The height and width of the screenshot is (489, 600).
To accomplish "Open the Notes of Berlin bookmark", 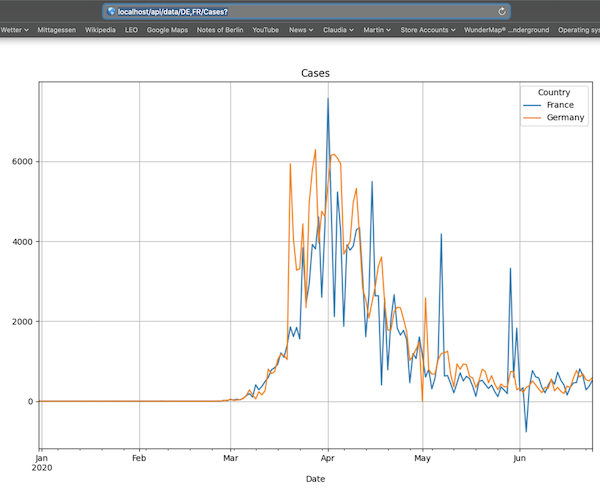I will coord(220,30).
